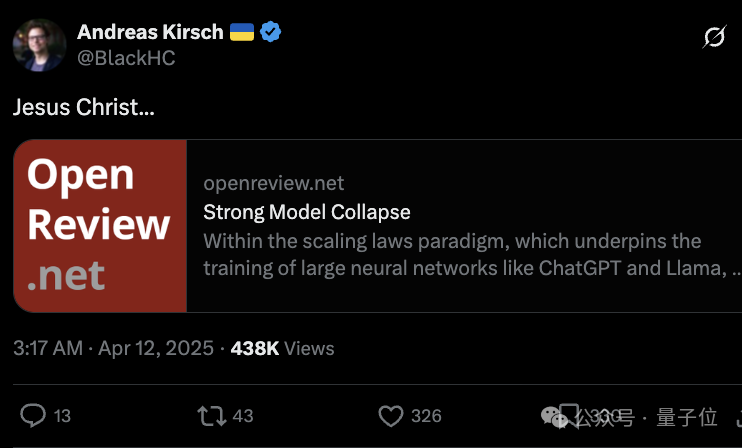Click the Ukraine flag emoji beside the name
Image resolution: width=742 pixels, height=448 pixels.
tap(242, 32)
